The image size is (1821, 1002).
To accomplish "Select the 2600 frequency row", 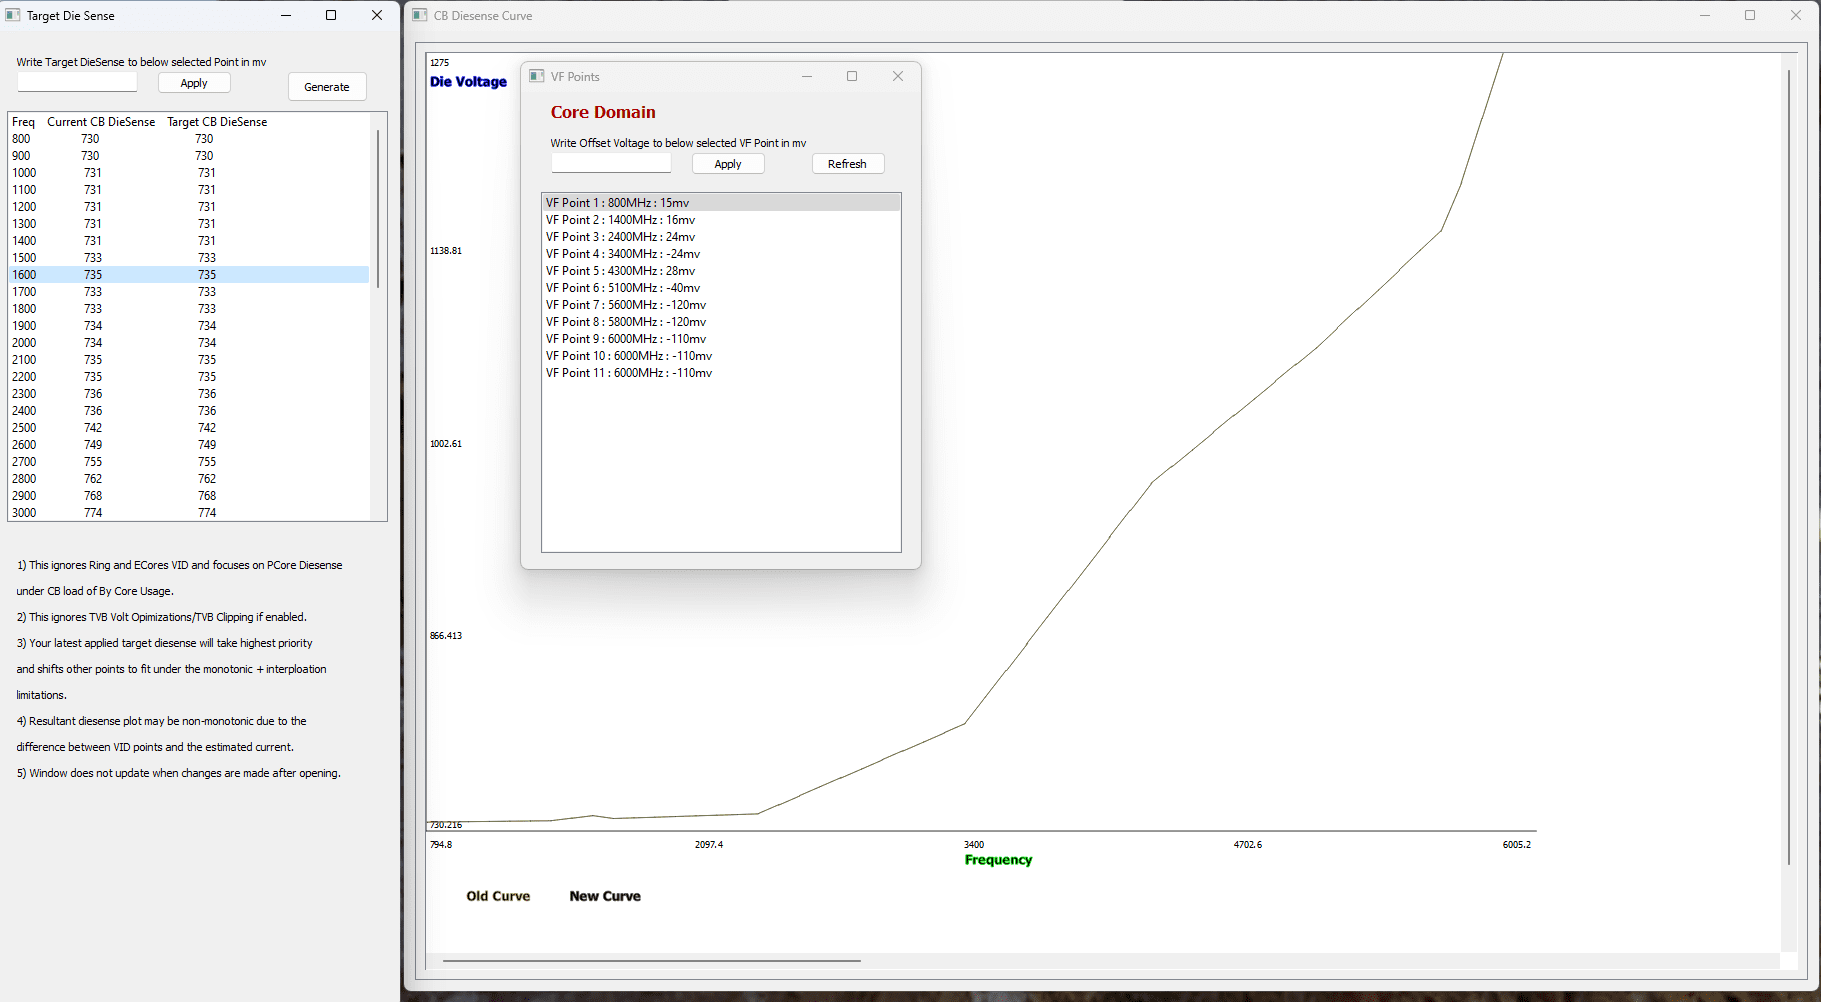I will pos(189,445).
